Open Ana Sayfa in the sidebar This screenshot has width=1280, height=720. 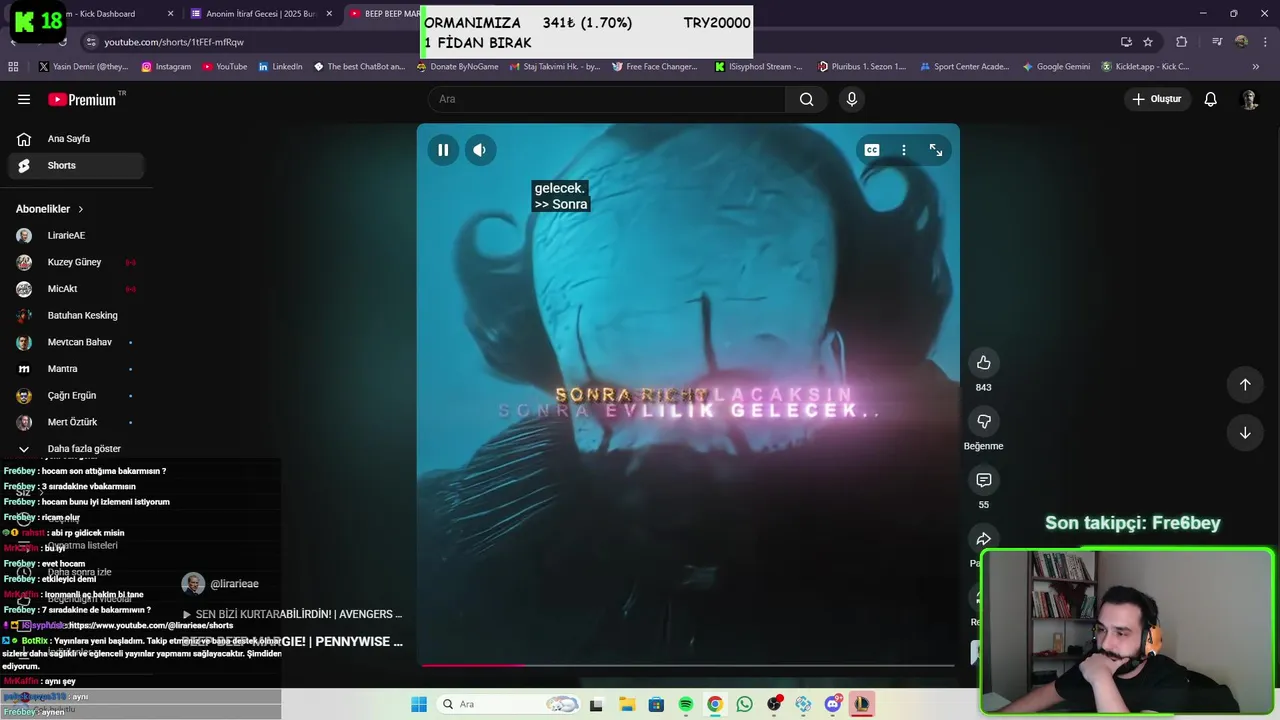[x=76, y=139]
